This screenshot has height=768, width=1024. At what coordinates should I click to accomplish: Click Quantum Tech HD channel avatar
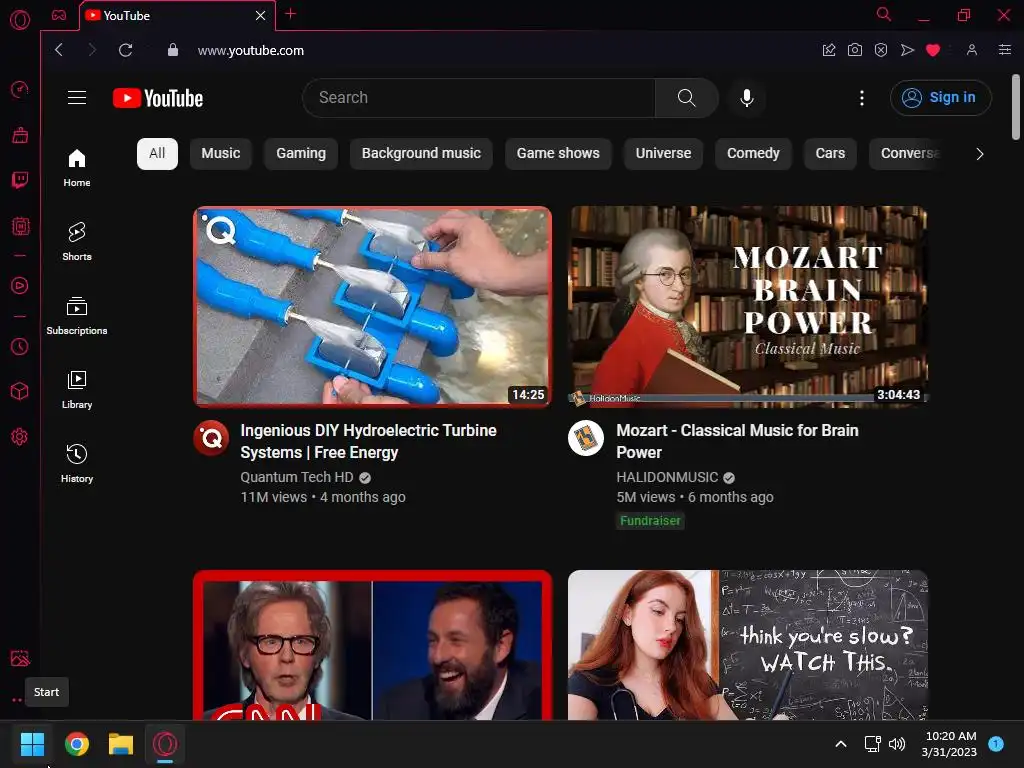[211, 438]
